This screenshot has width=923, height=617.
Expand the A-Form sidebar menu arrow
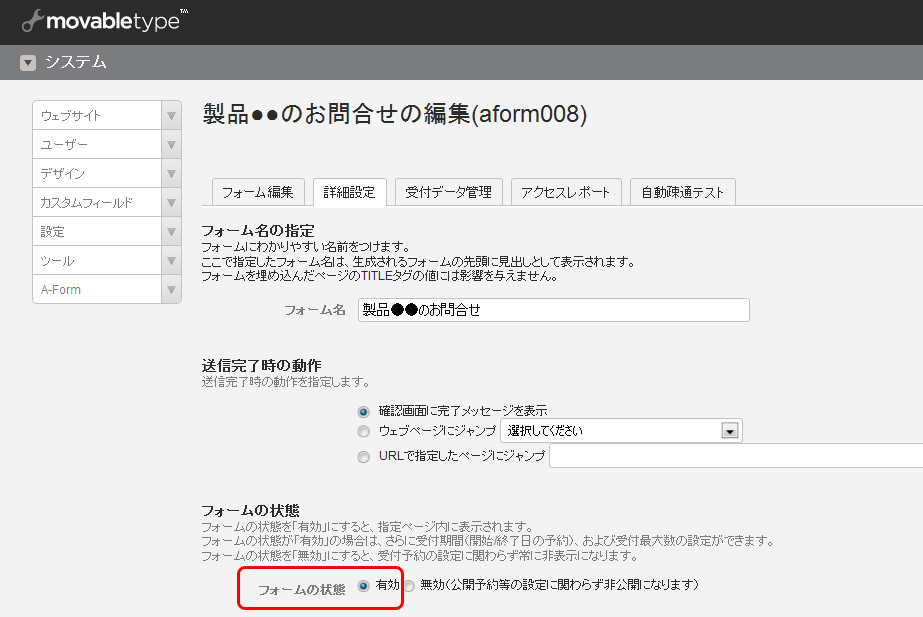pos(171,290)
